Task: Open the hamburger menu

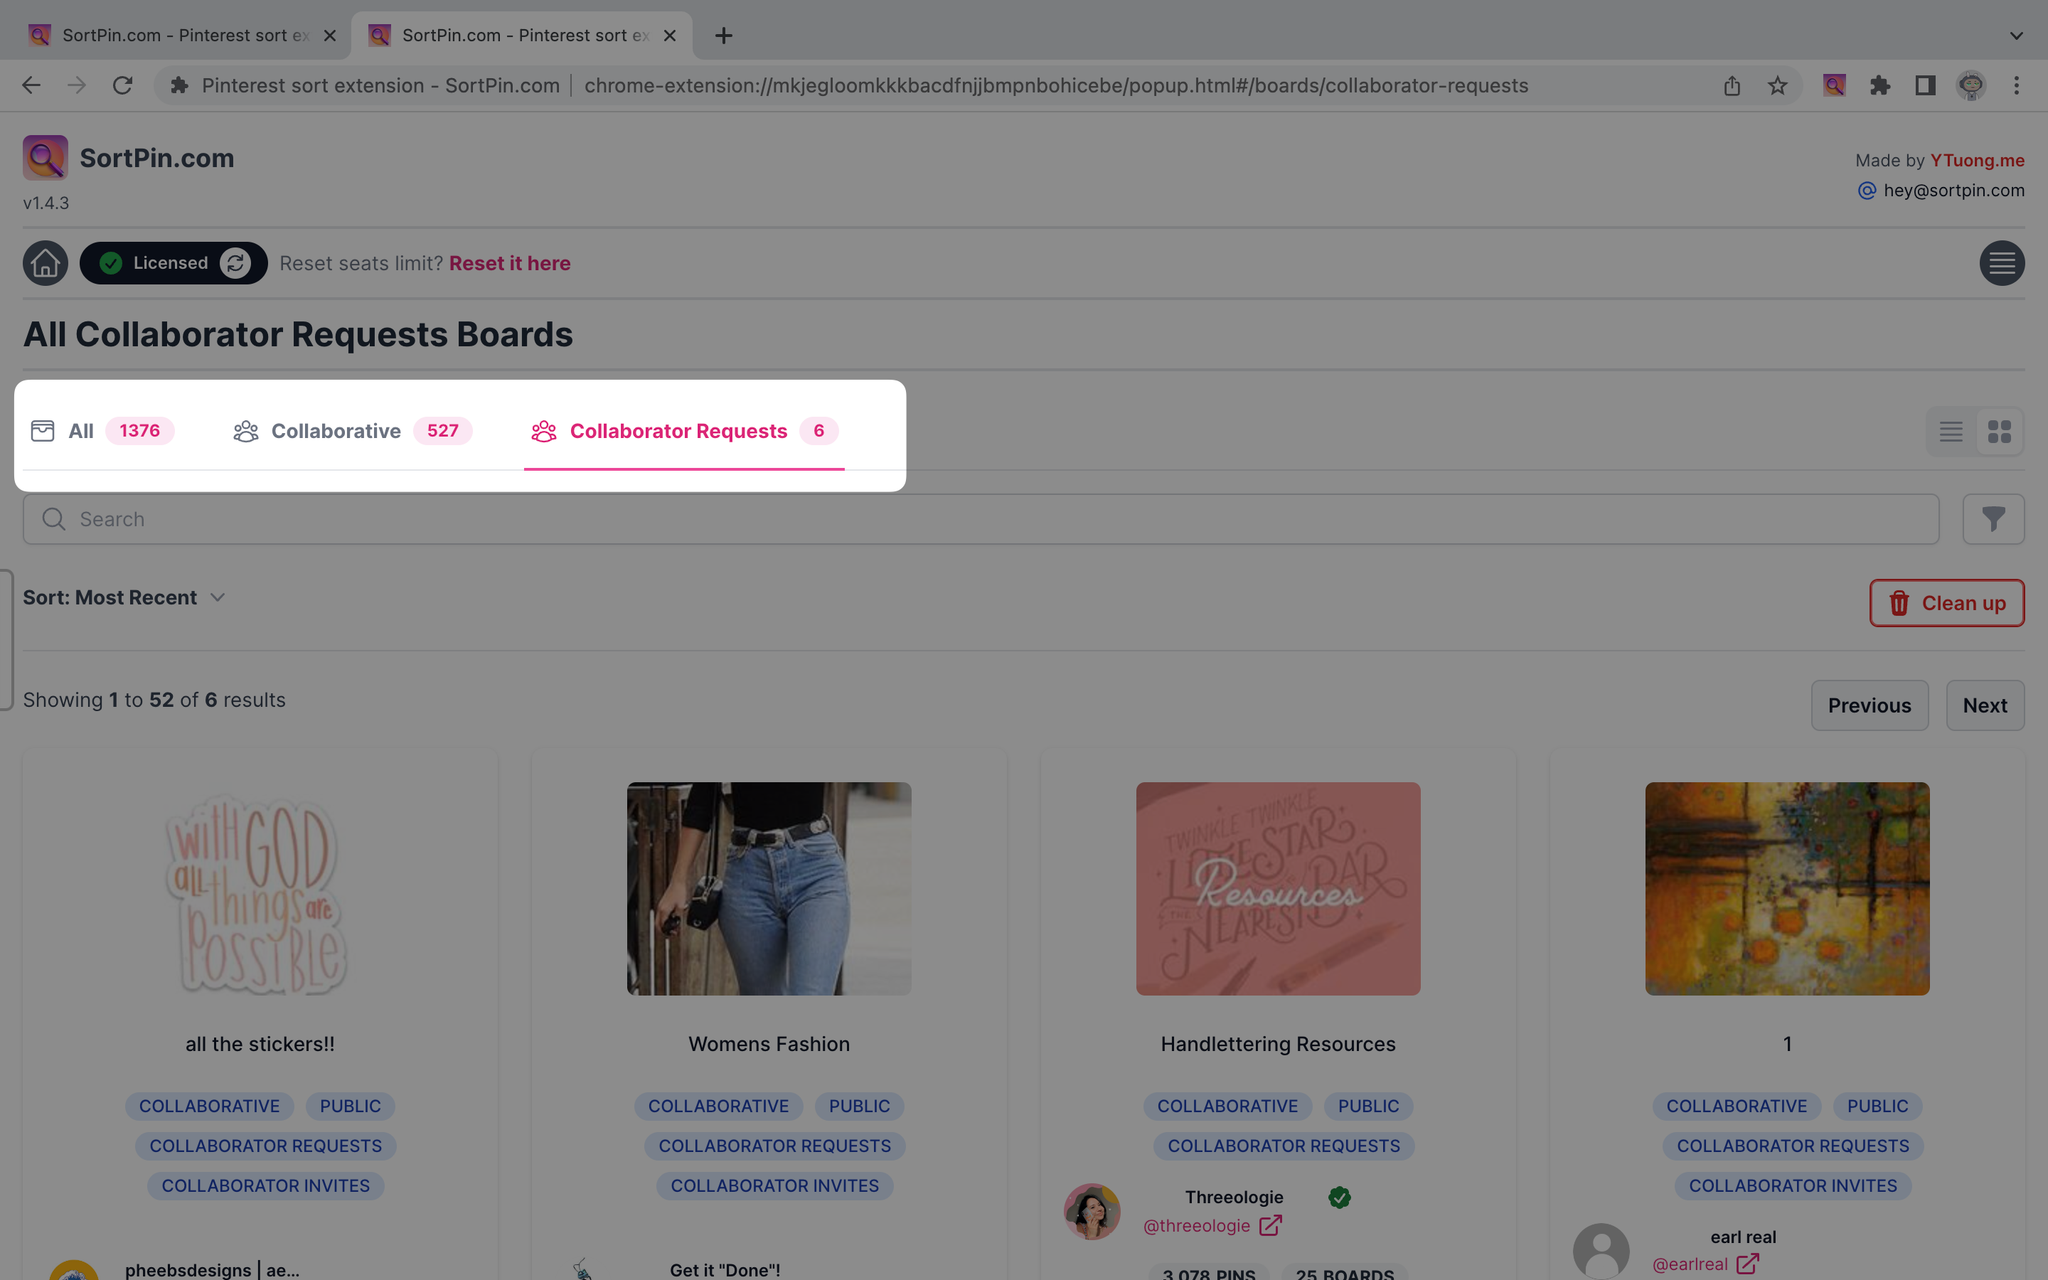Action: pos(2001,263)
